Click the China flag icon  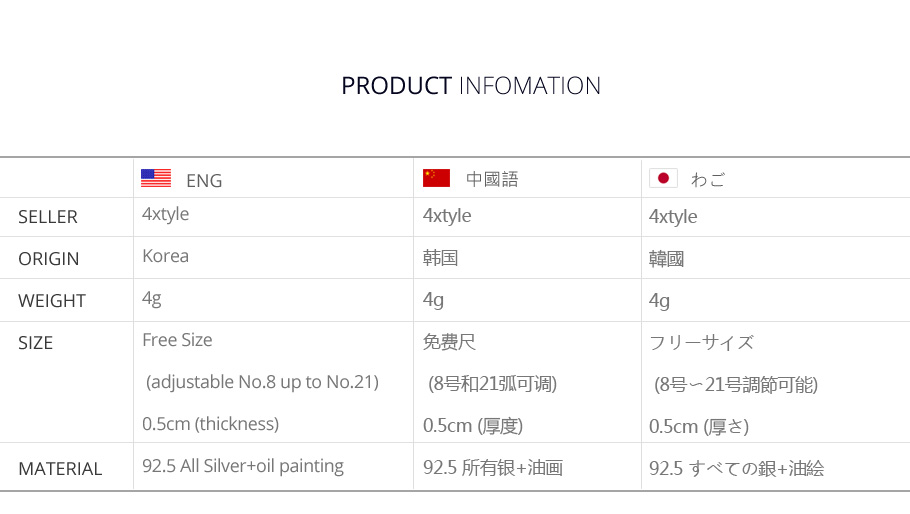(x=436, y=178)
